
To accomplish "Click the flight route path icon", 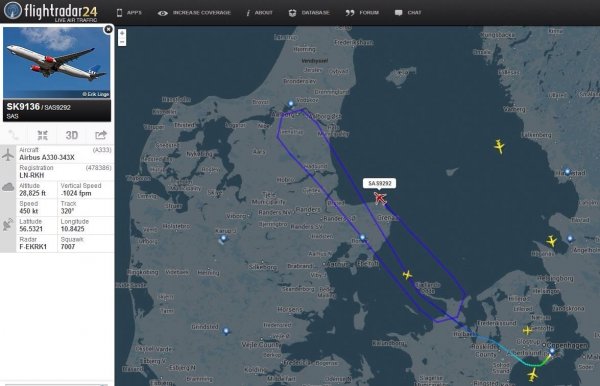I will (14, 135).
